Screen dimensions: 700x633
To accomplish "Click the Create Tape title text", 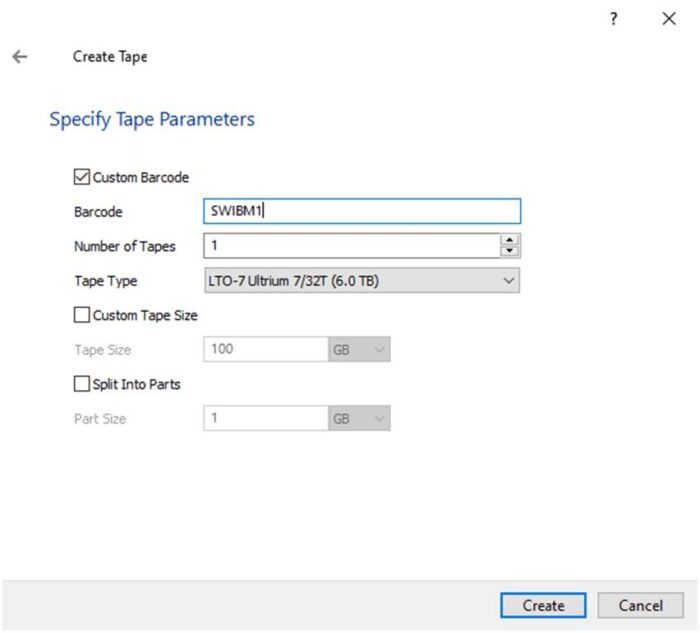I will [110, 57].
